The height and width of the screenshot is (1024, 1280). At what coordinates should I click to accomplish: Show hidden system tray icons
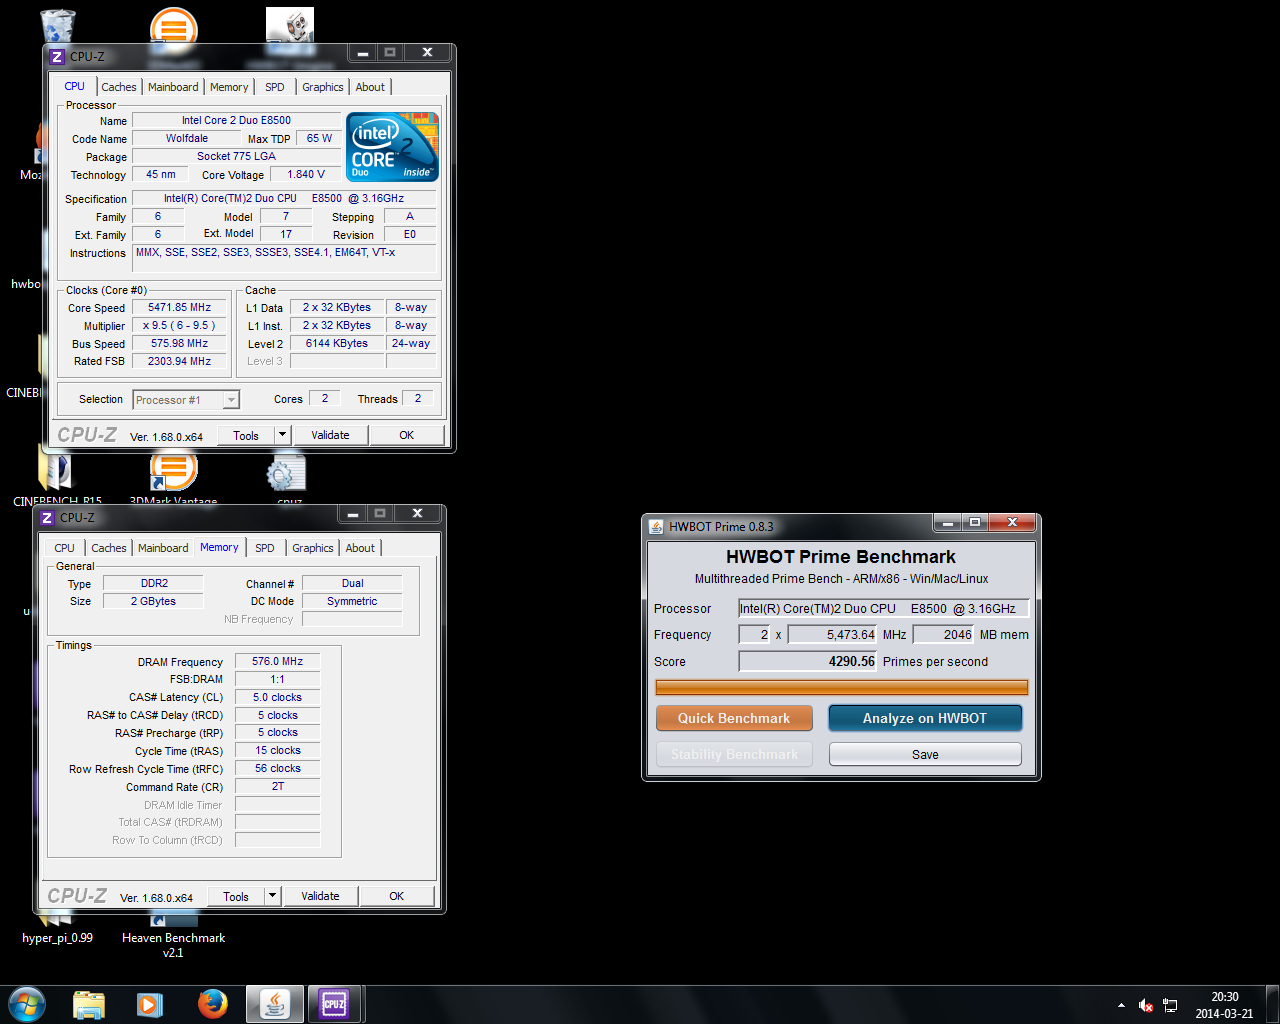(x=1121, y=1005)
